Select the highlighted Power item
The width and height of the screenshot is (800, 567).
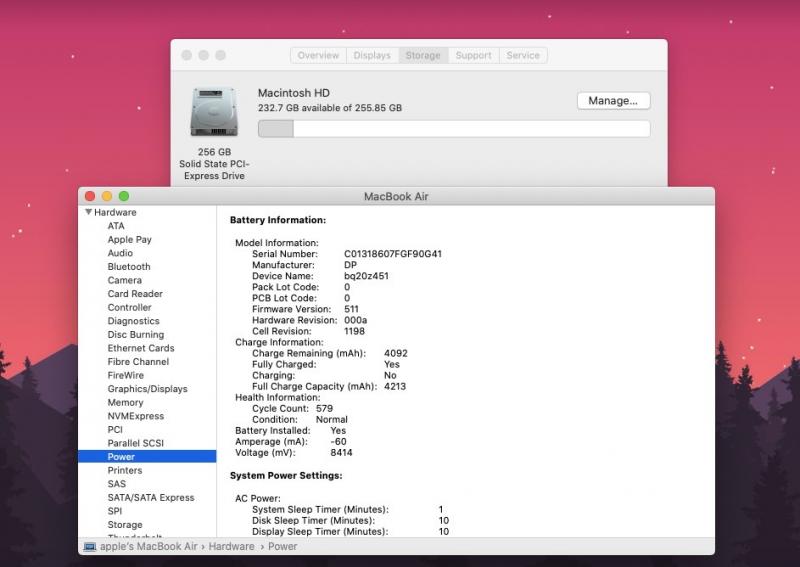click(x=147, y=457)
